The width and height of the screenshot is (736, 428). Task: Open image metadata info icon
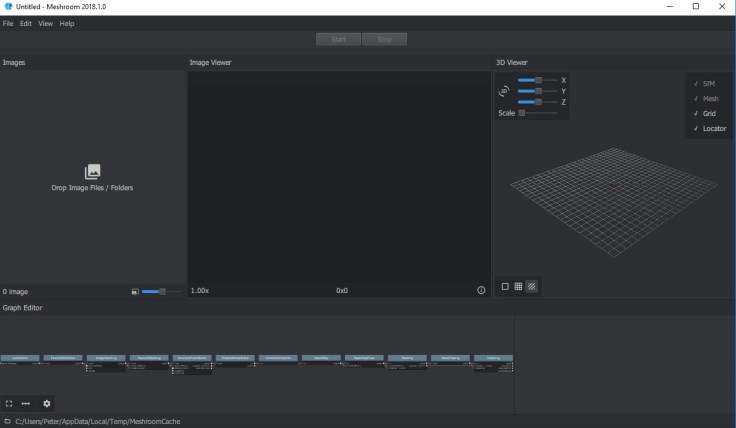click(481, 290)
